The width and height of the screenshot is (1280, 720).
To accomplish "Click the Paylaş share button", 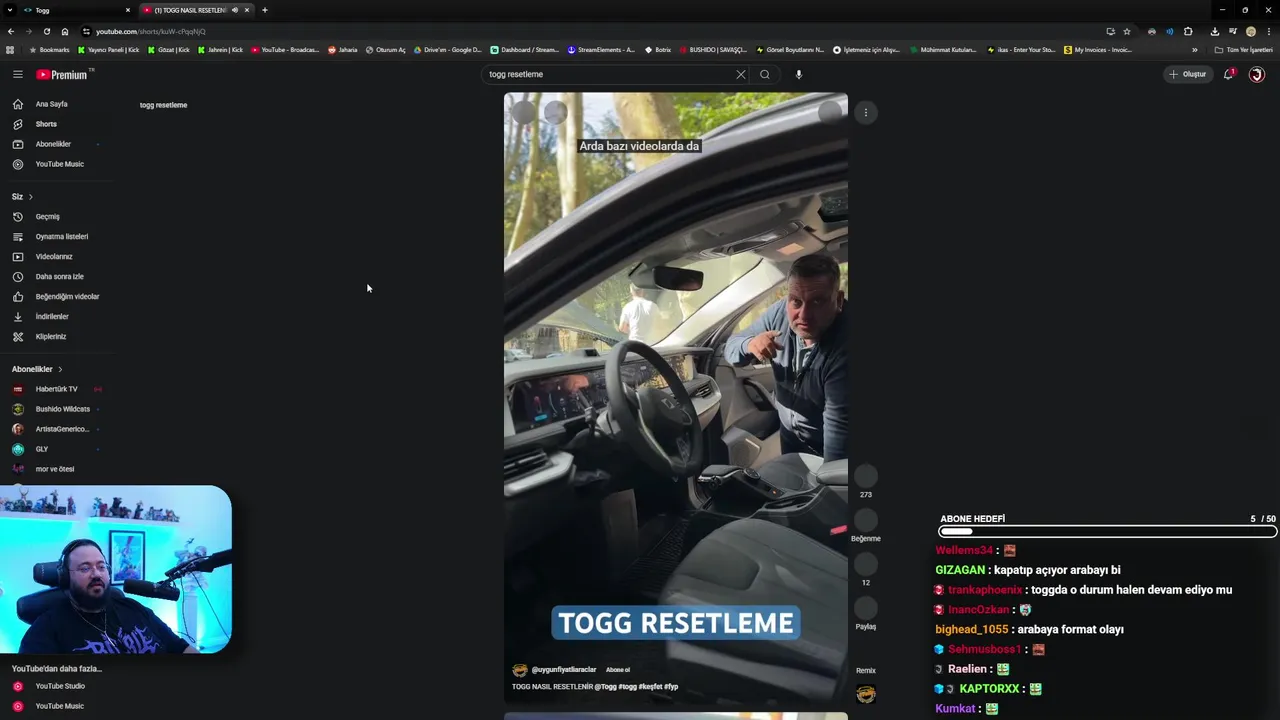I will [x=866, y=608].
